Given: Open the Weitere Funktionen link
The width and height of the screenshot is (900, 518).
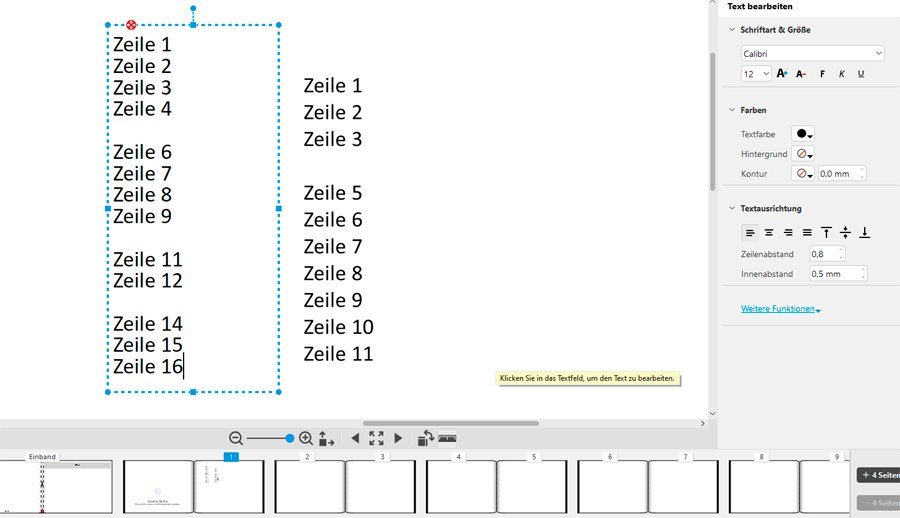Looking at the screenshot, I should 780,309.
